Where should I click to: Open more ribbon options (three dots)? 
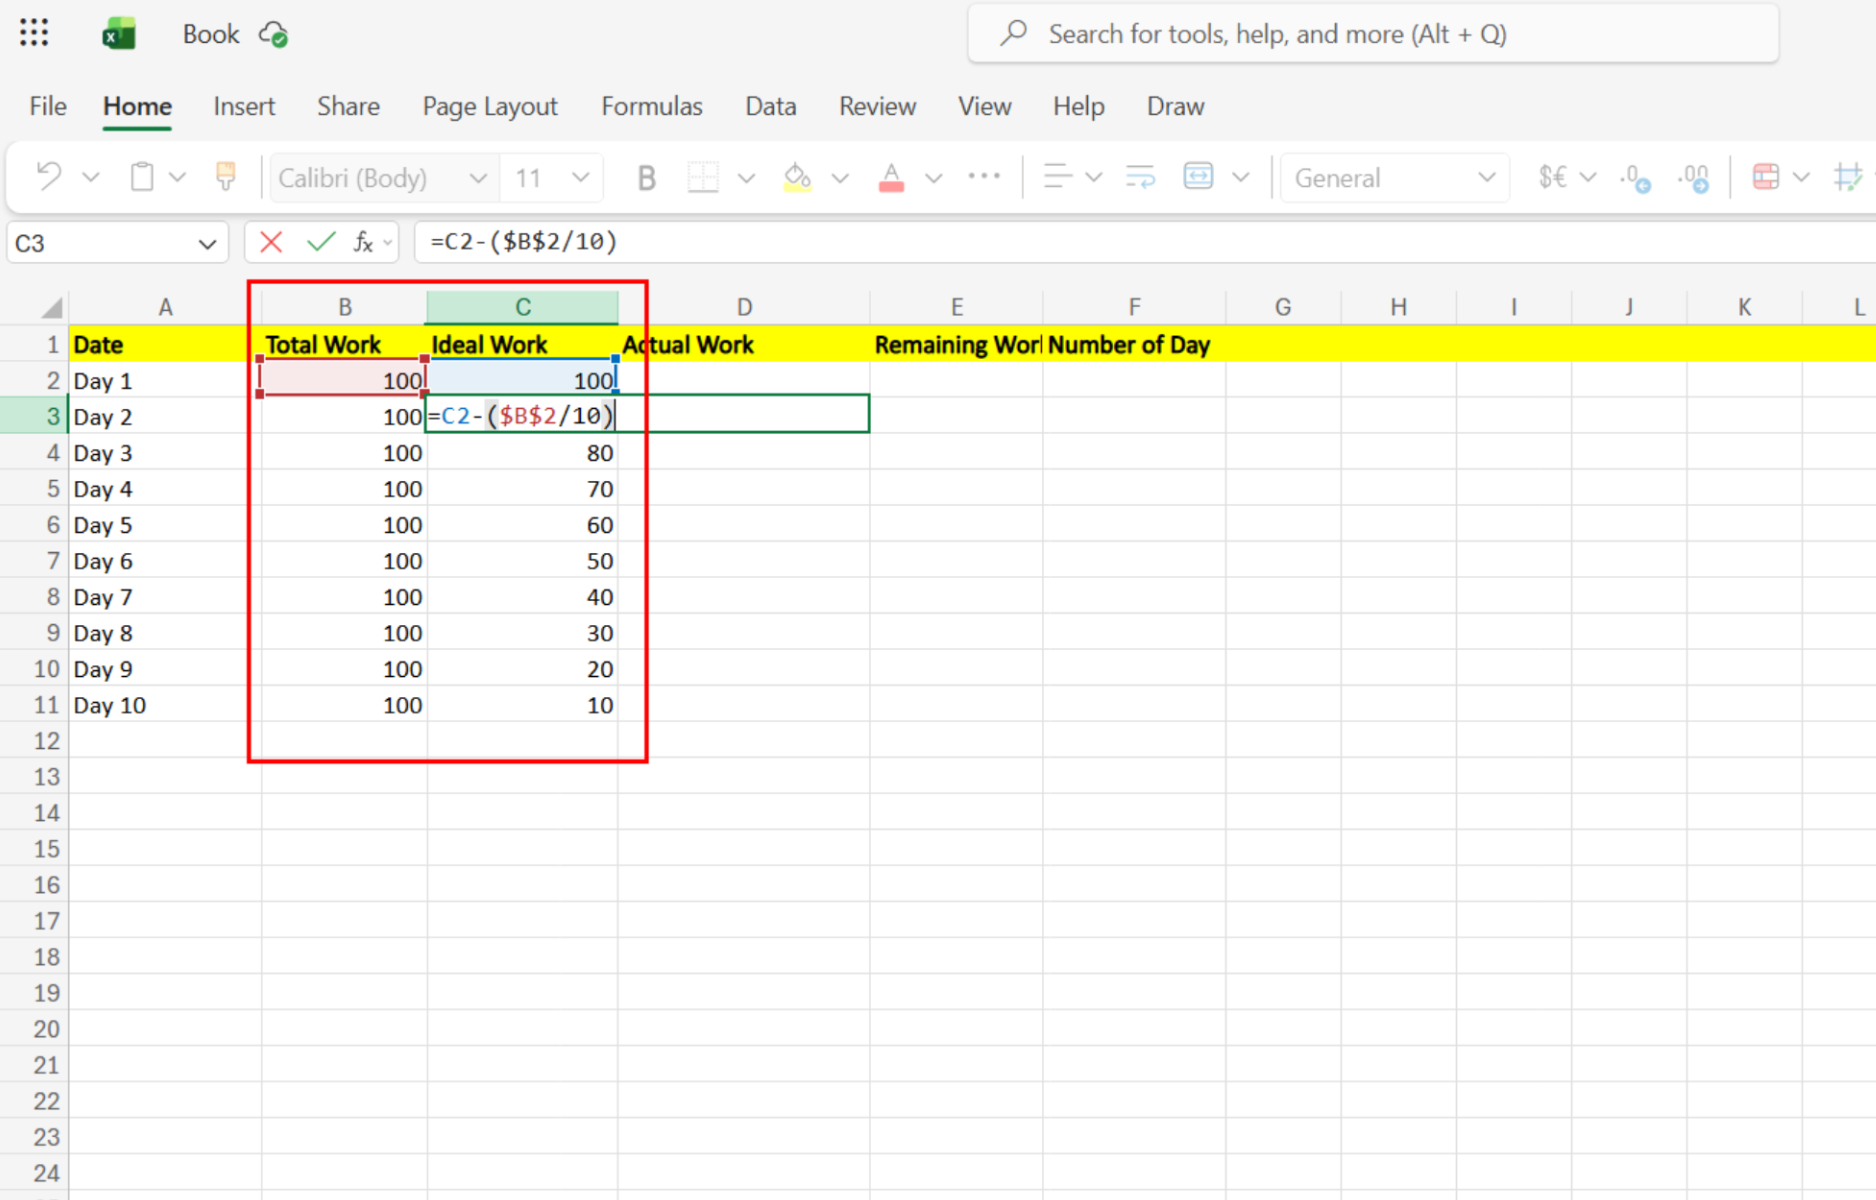(x=984, y=177)
